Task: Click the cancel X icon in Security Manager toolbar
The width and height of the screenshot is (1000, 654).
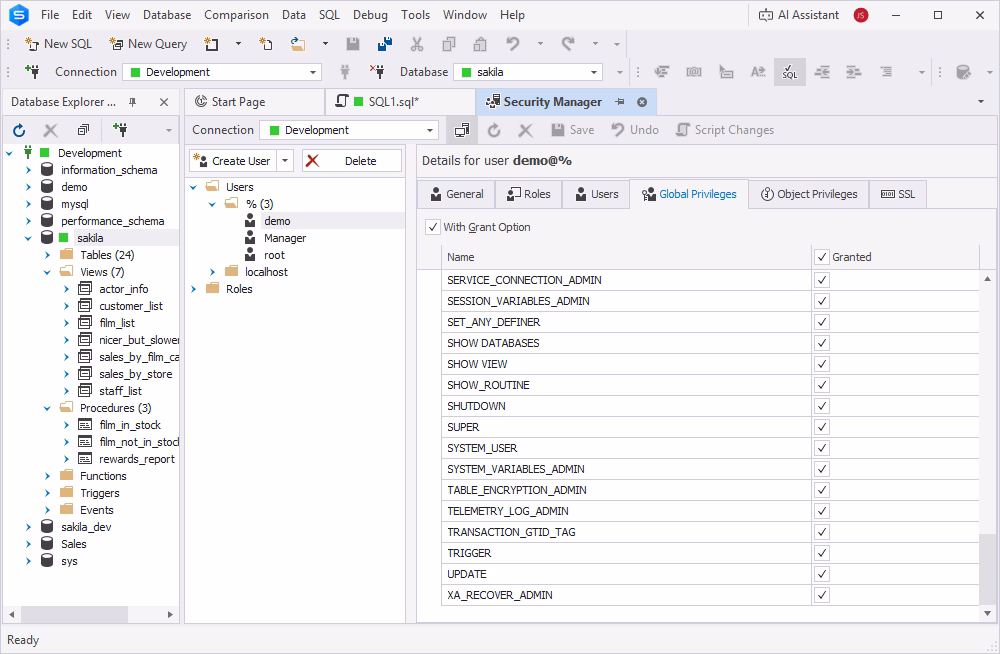Action: pyautogui.click(x=526, y=130)
